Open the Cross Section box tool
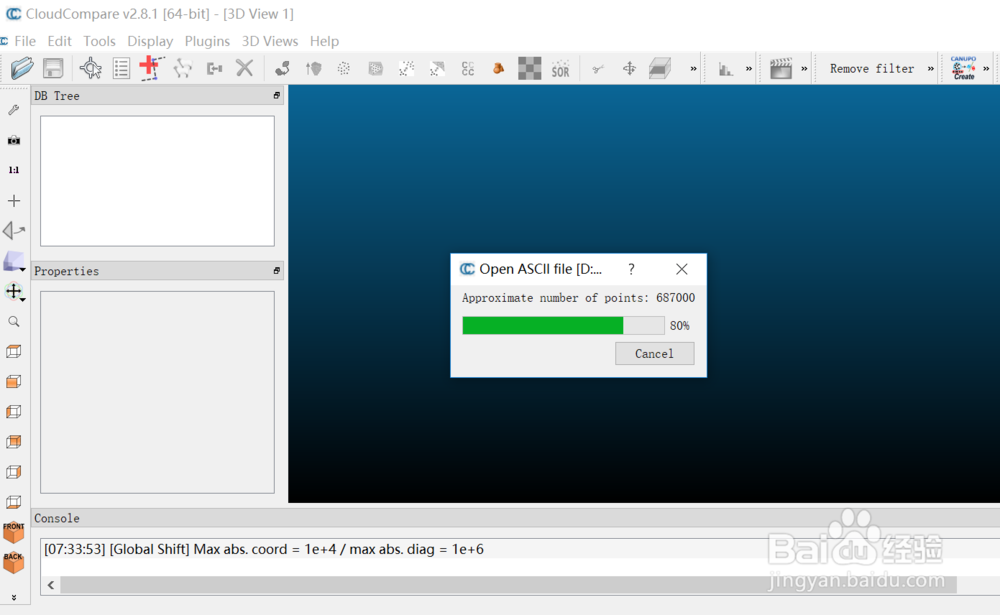Viewport: 1000px width, 615px height. (x=660, y=68)
